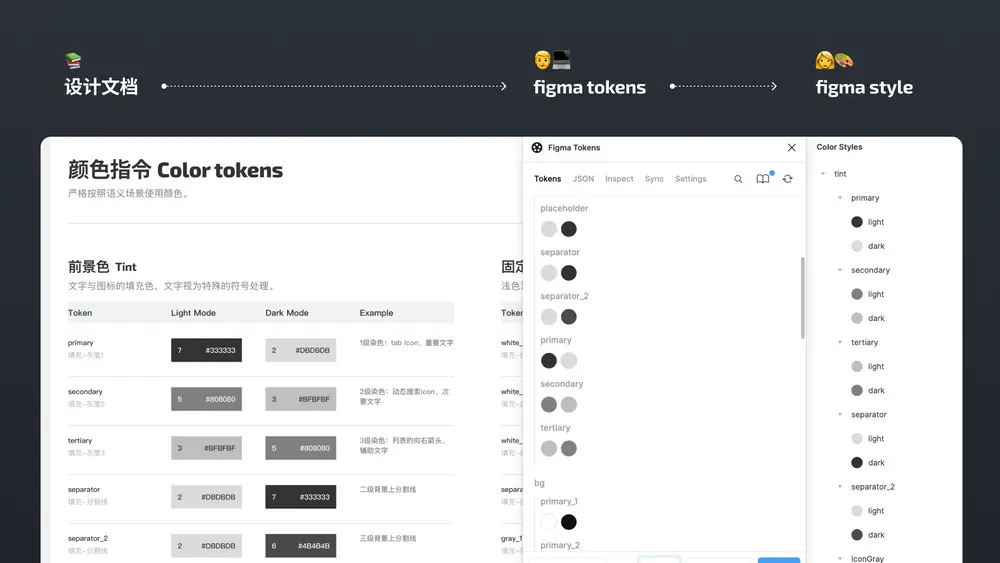Go to the Sync tab
The width and height of the screenshot is (1000, 563).
point(654,179)
